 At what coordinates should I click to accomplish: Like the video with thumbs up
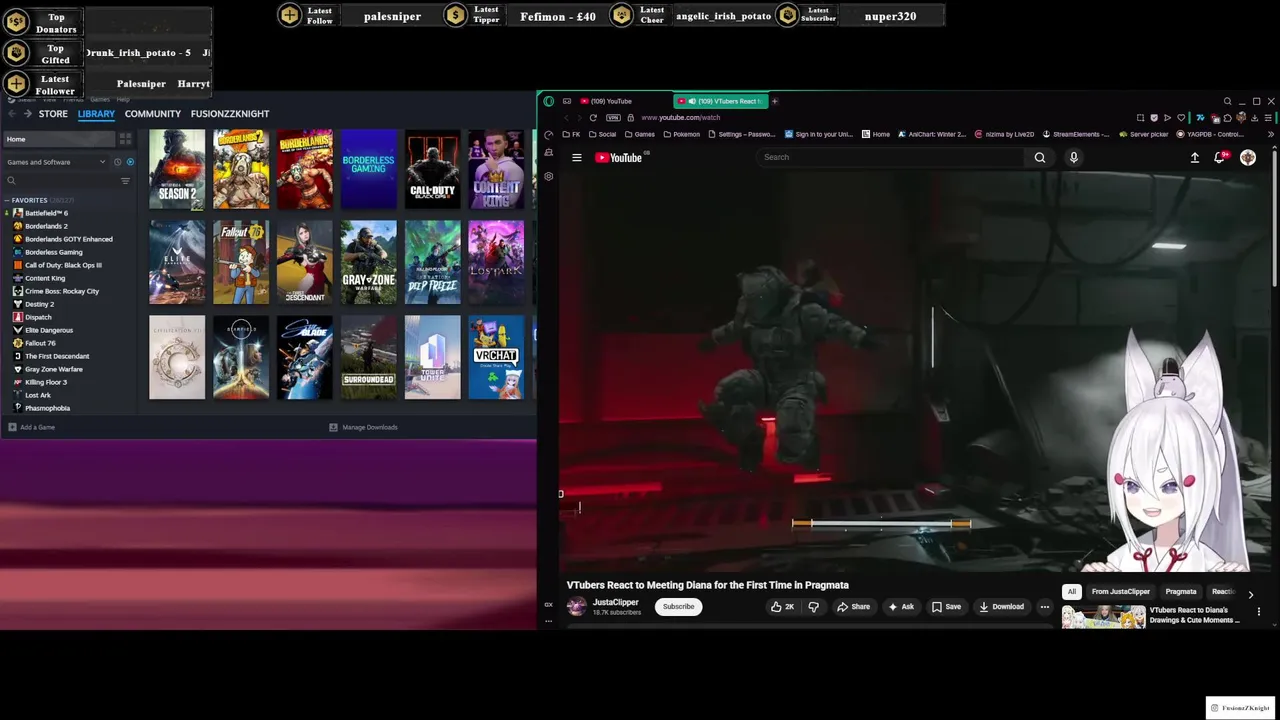coord(782,607)
